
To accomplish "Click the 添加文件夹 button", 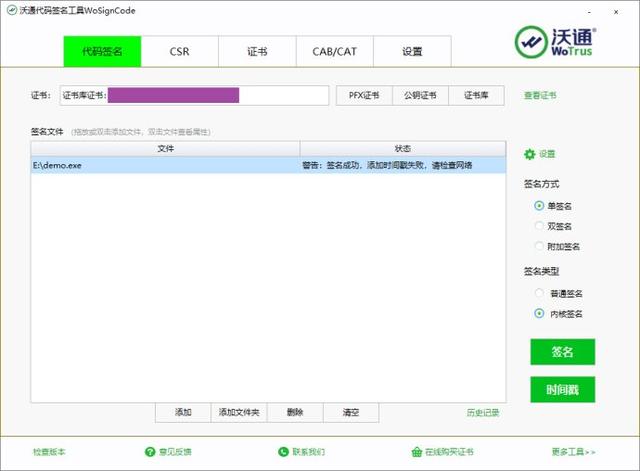I will [x=239, y=412].
